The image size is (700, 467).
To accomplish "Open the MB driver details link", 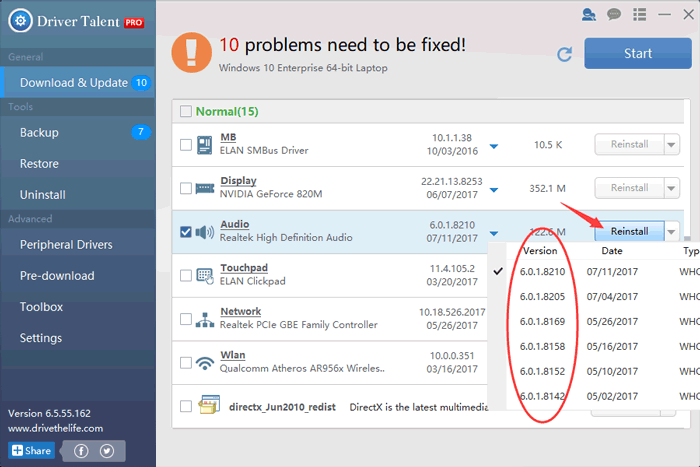I will (228, 138).
